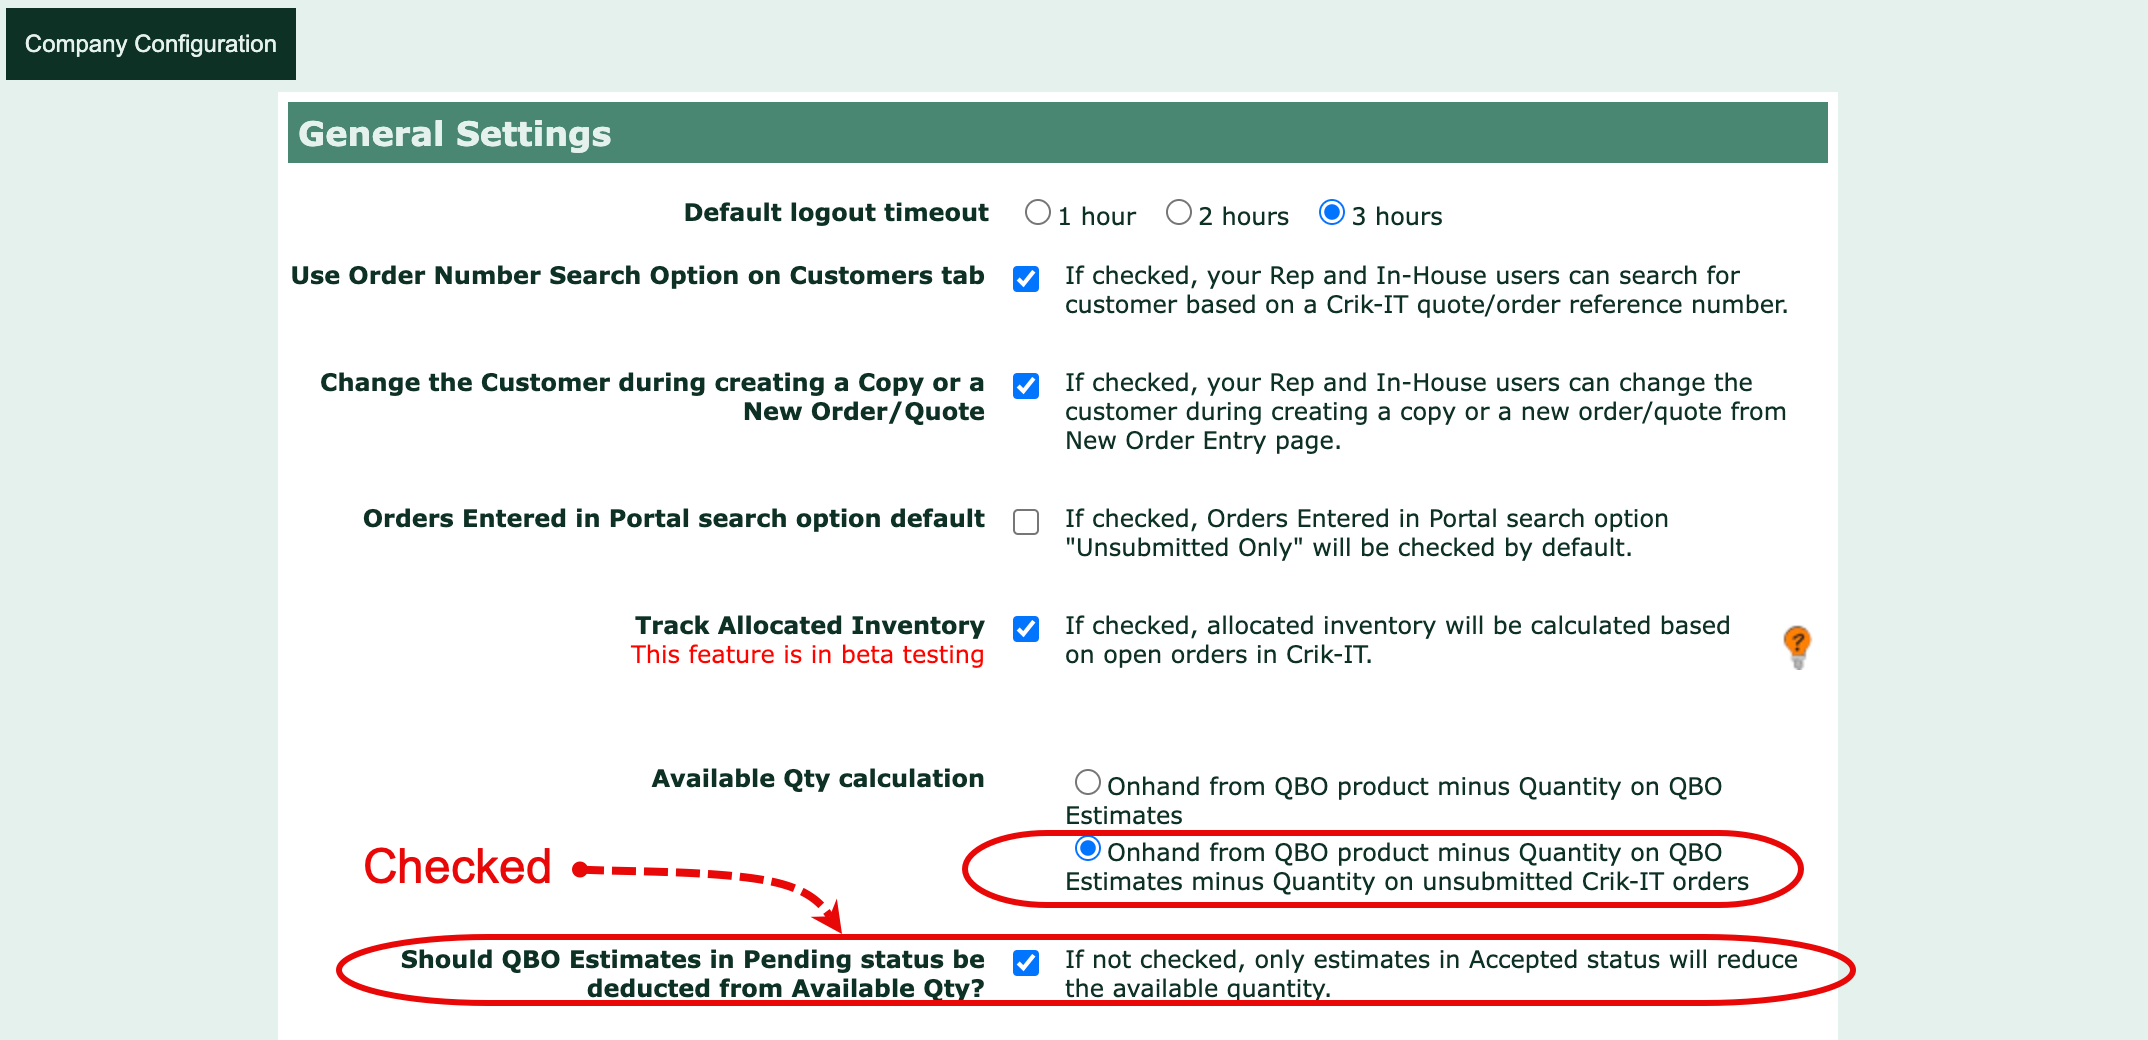2148x1040 pixels.
Task: Enable Orders Entered in Portal search default
Action: [x=1026, y=522]
